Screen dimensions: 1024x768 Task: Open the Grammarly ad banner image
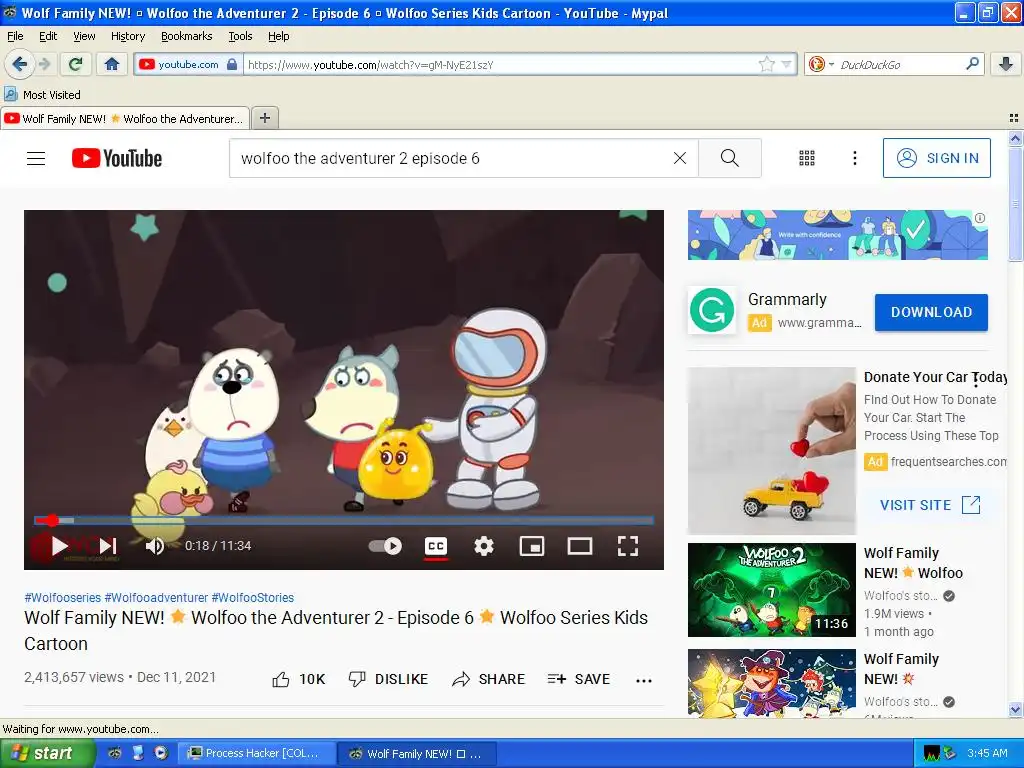pyautogui.click(x=837, y=235)
